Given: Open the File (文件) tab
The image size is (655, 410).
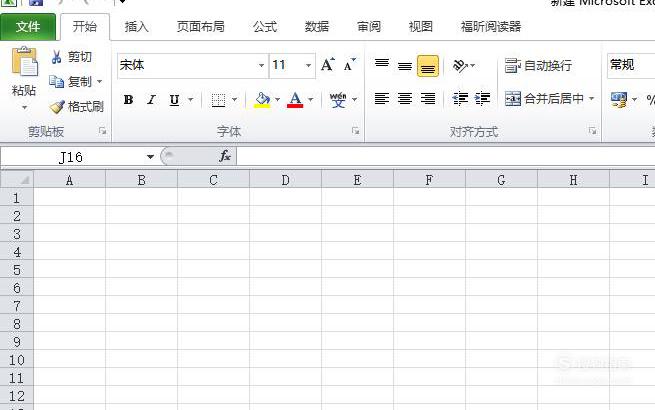Looking at the screenshot, I should (x=28, y=27).
